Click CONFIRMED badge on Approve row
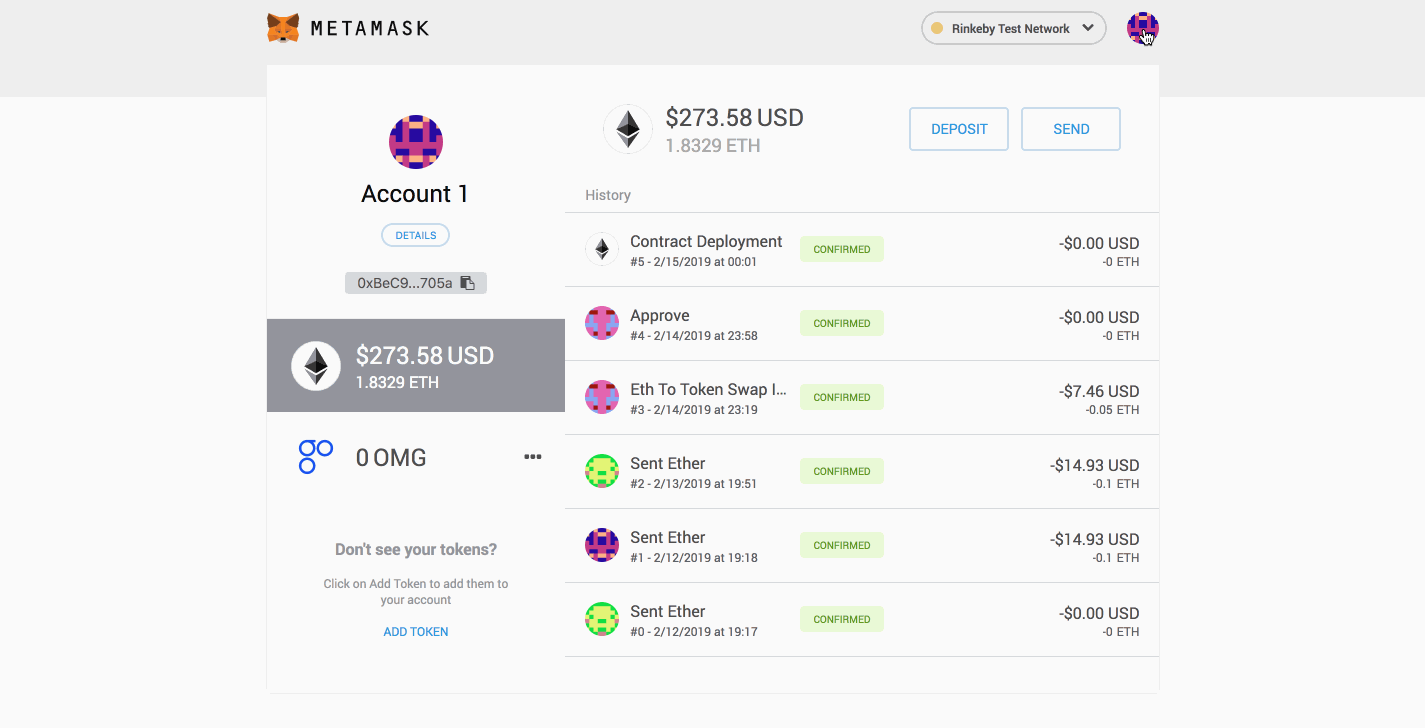Screen dimensions: 1425x728 tap(842, 323)
